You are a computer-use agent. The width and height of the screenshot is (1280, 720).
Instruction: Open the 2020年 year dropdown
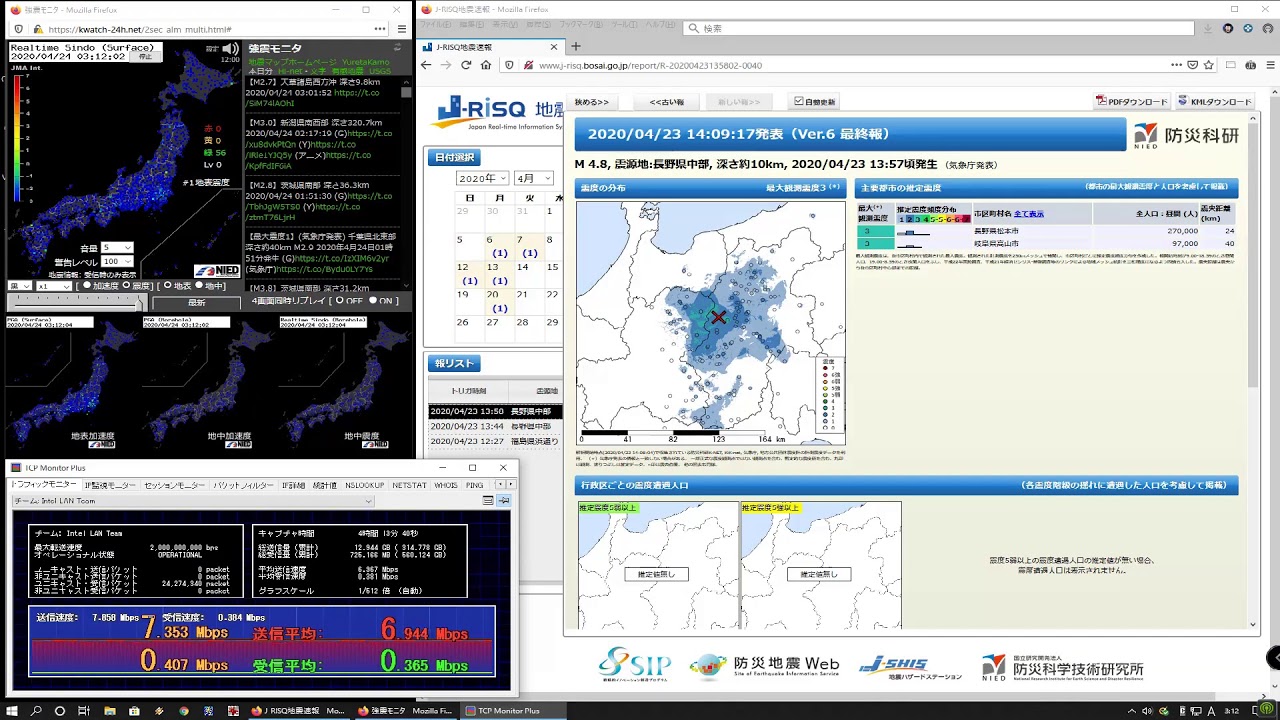(483, 178)
